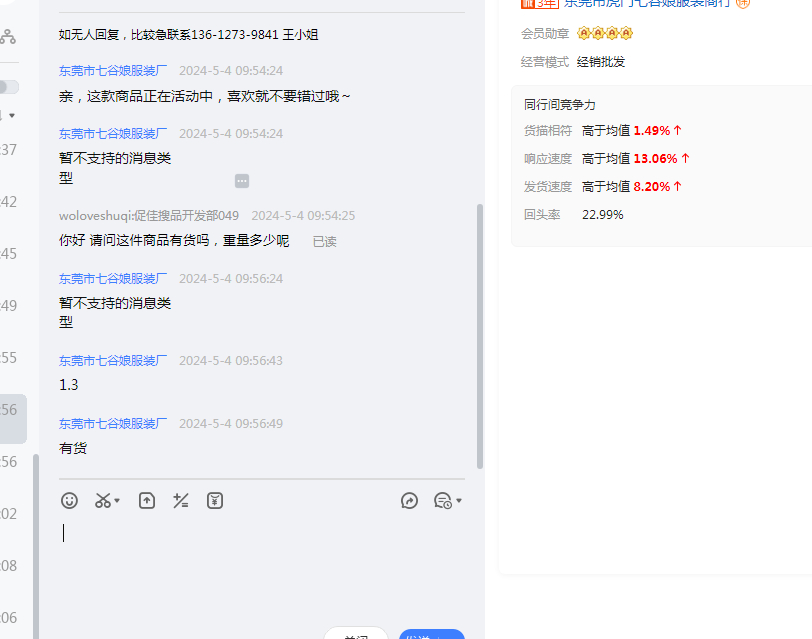This screenshot has width=812, height=639.
Task: Click the upload file icon
Action: 147,501
